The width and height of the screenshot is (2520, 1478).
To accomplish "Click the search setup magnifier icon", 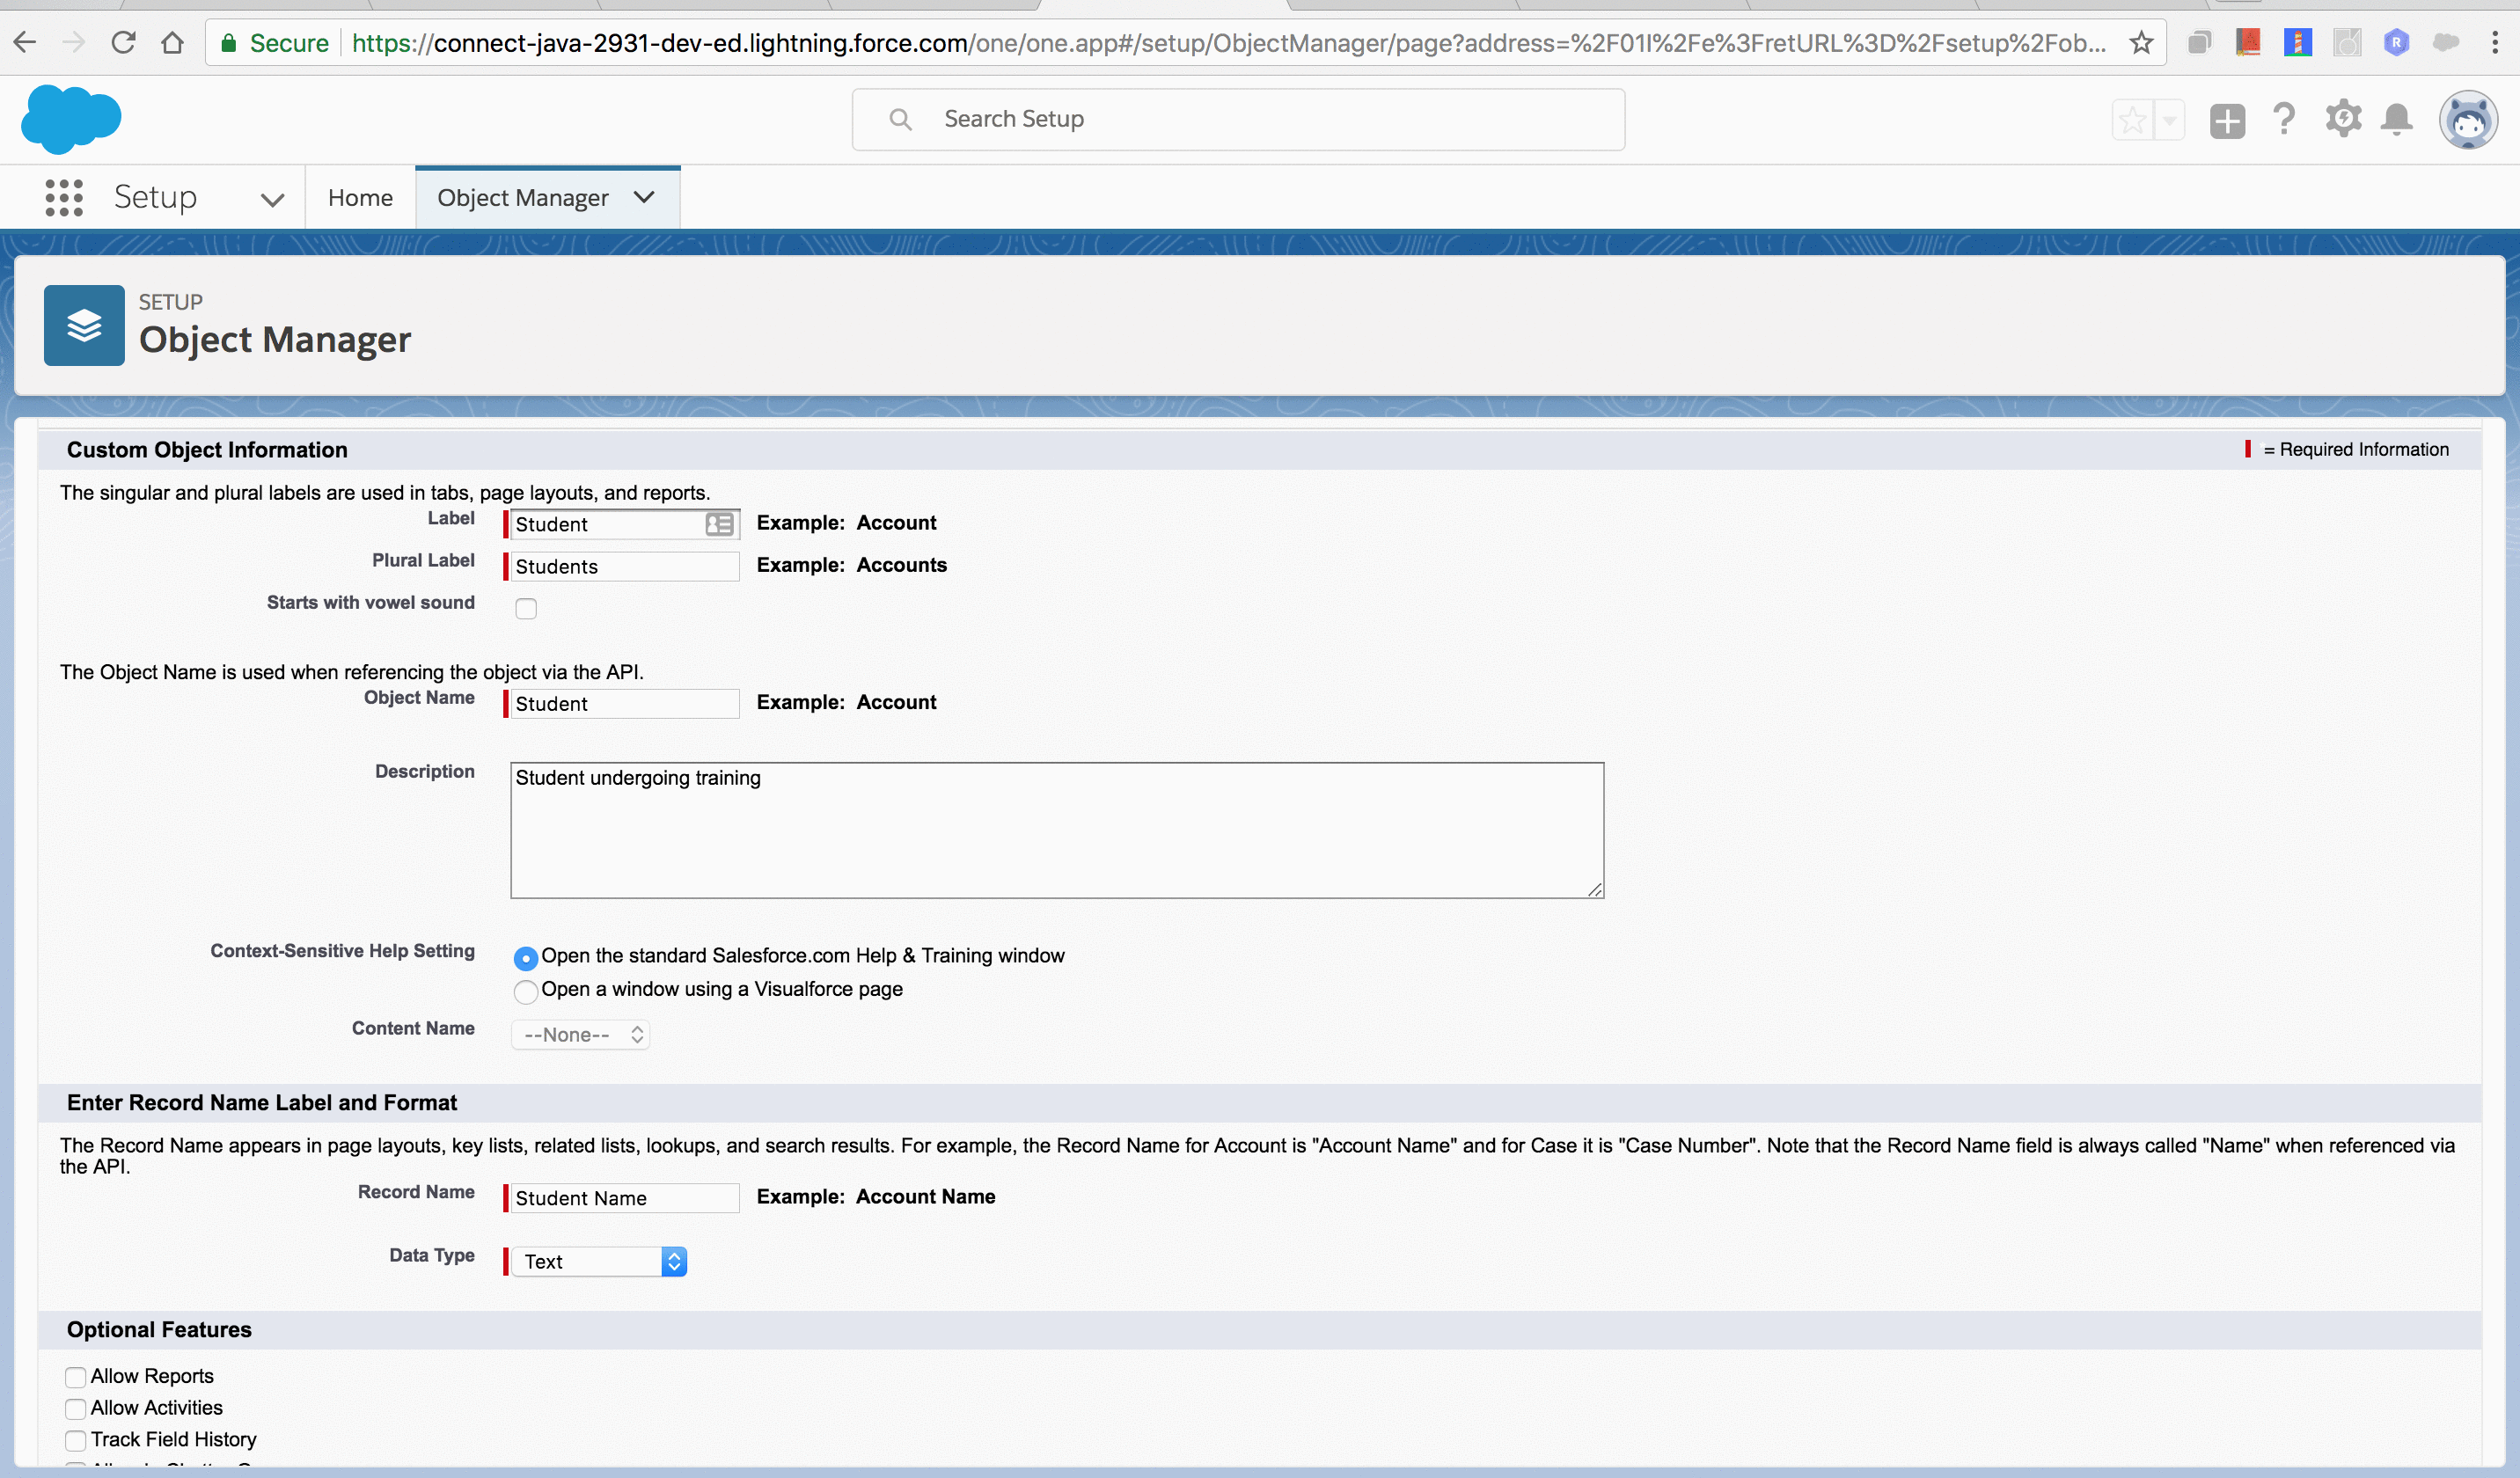I will point(897,118).
